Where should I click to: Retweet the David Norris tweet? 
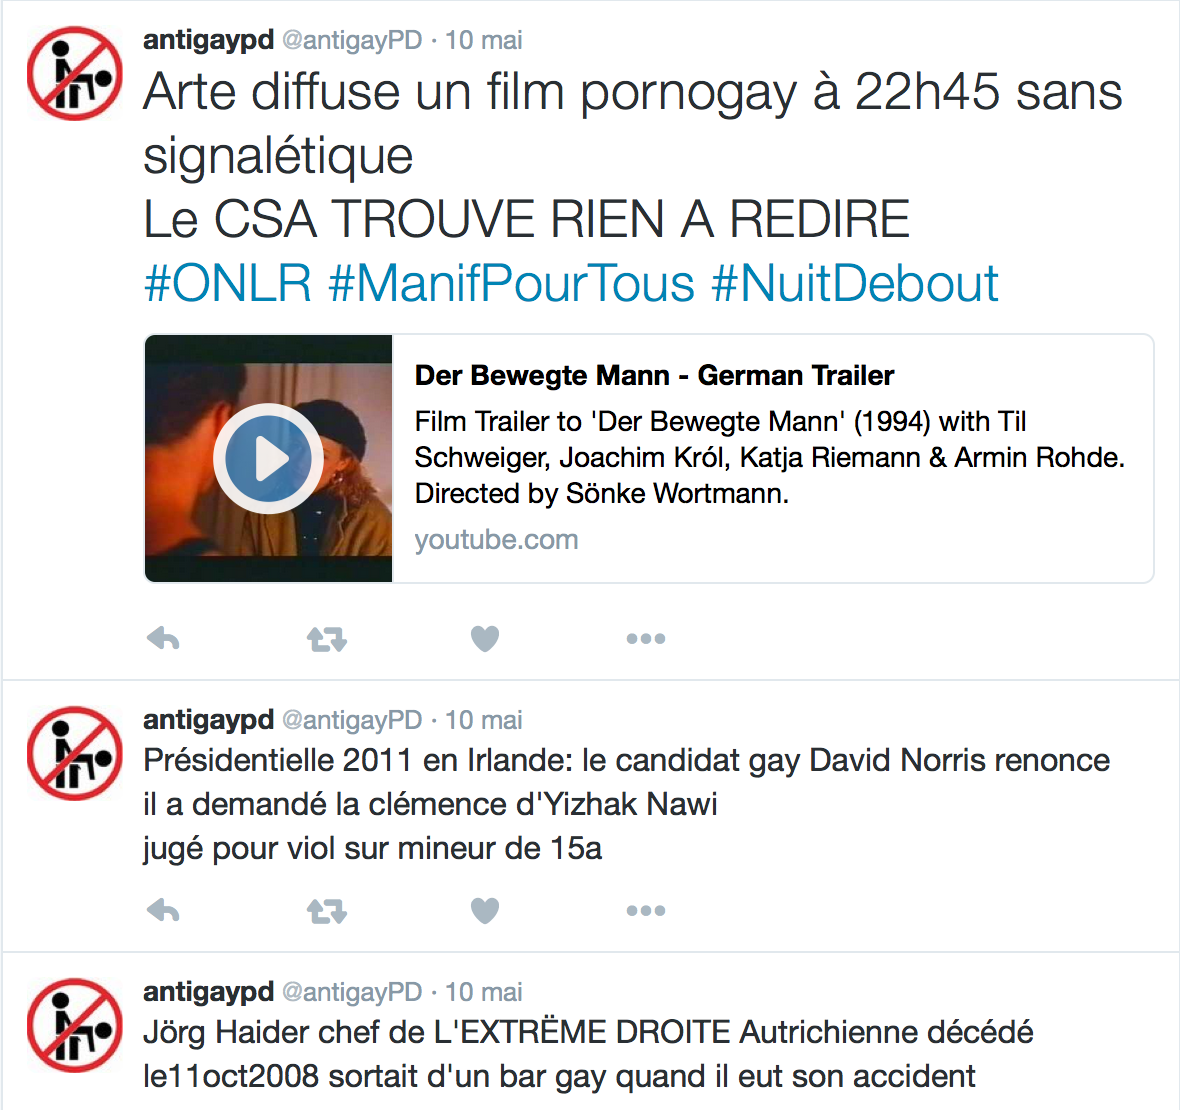327,911
